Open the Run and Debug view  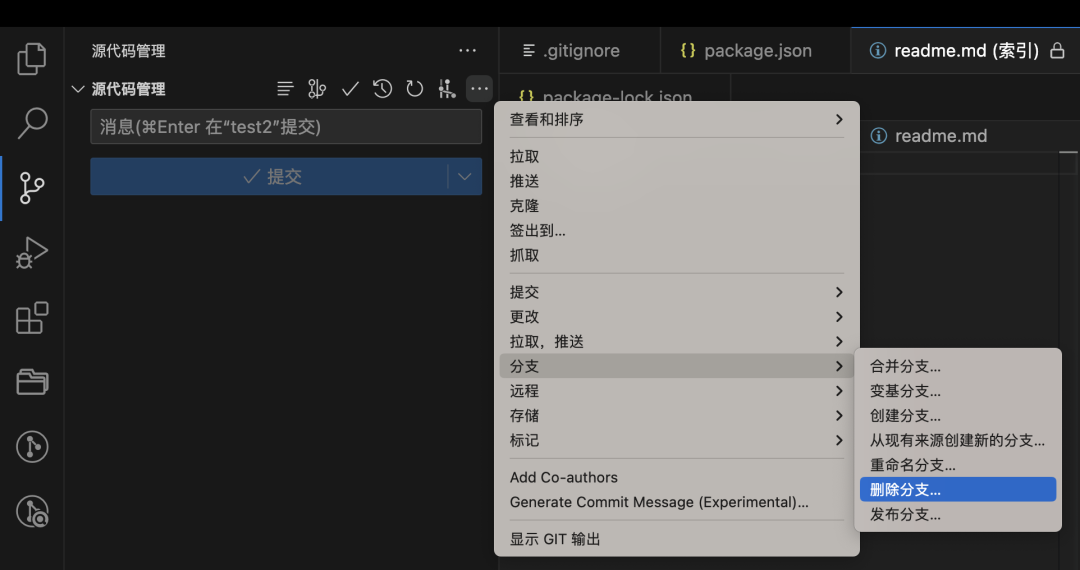[32, 253]
